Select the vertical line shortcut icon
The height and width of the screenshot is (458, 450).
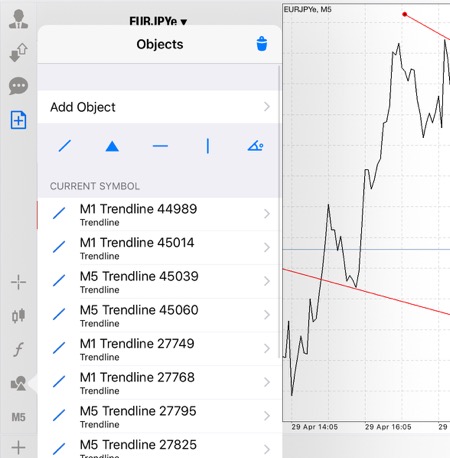208,146
